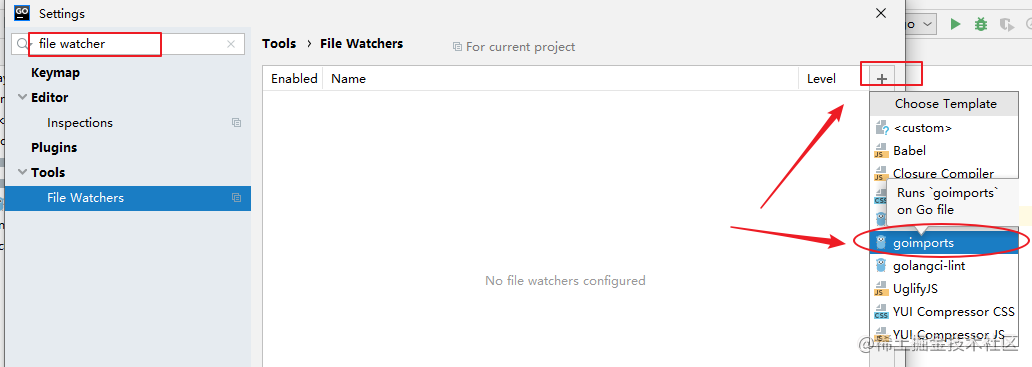This screenshot has width=1032, height=367.
Task: Click the run with coverage icon
Action: [1006, 24]
